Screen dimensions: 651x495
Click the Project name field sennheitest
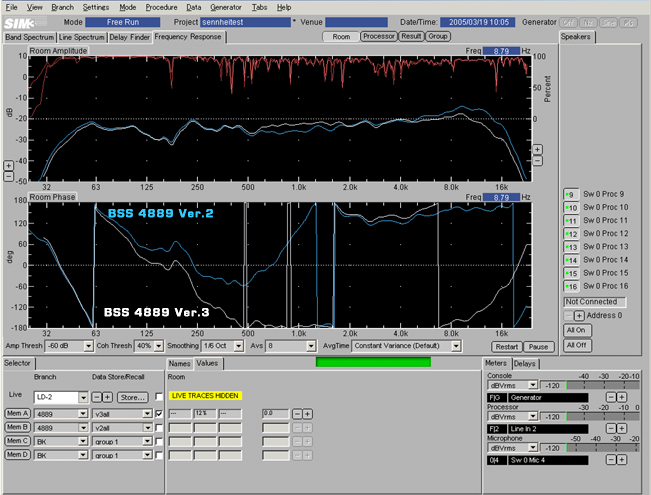(245, 22)
